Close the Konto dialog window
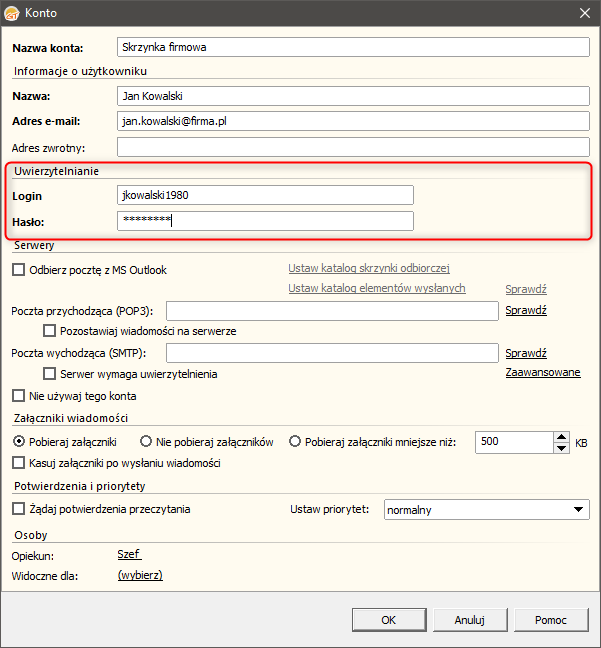This screenshot has height=648, width=601. coord(585,13)
